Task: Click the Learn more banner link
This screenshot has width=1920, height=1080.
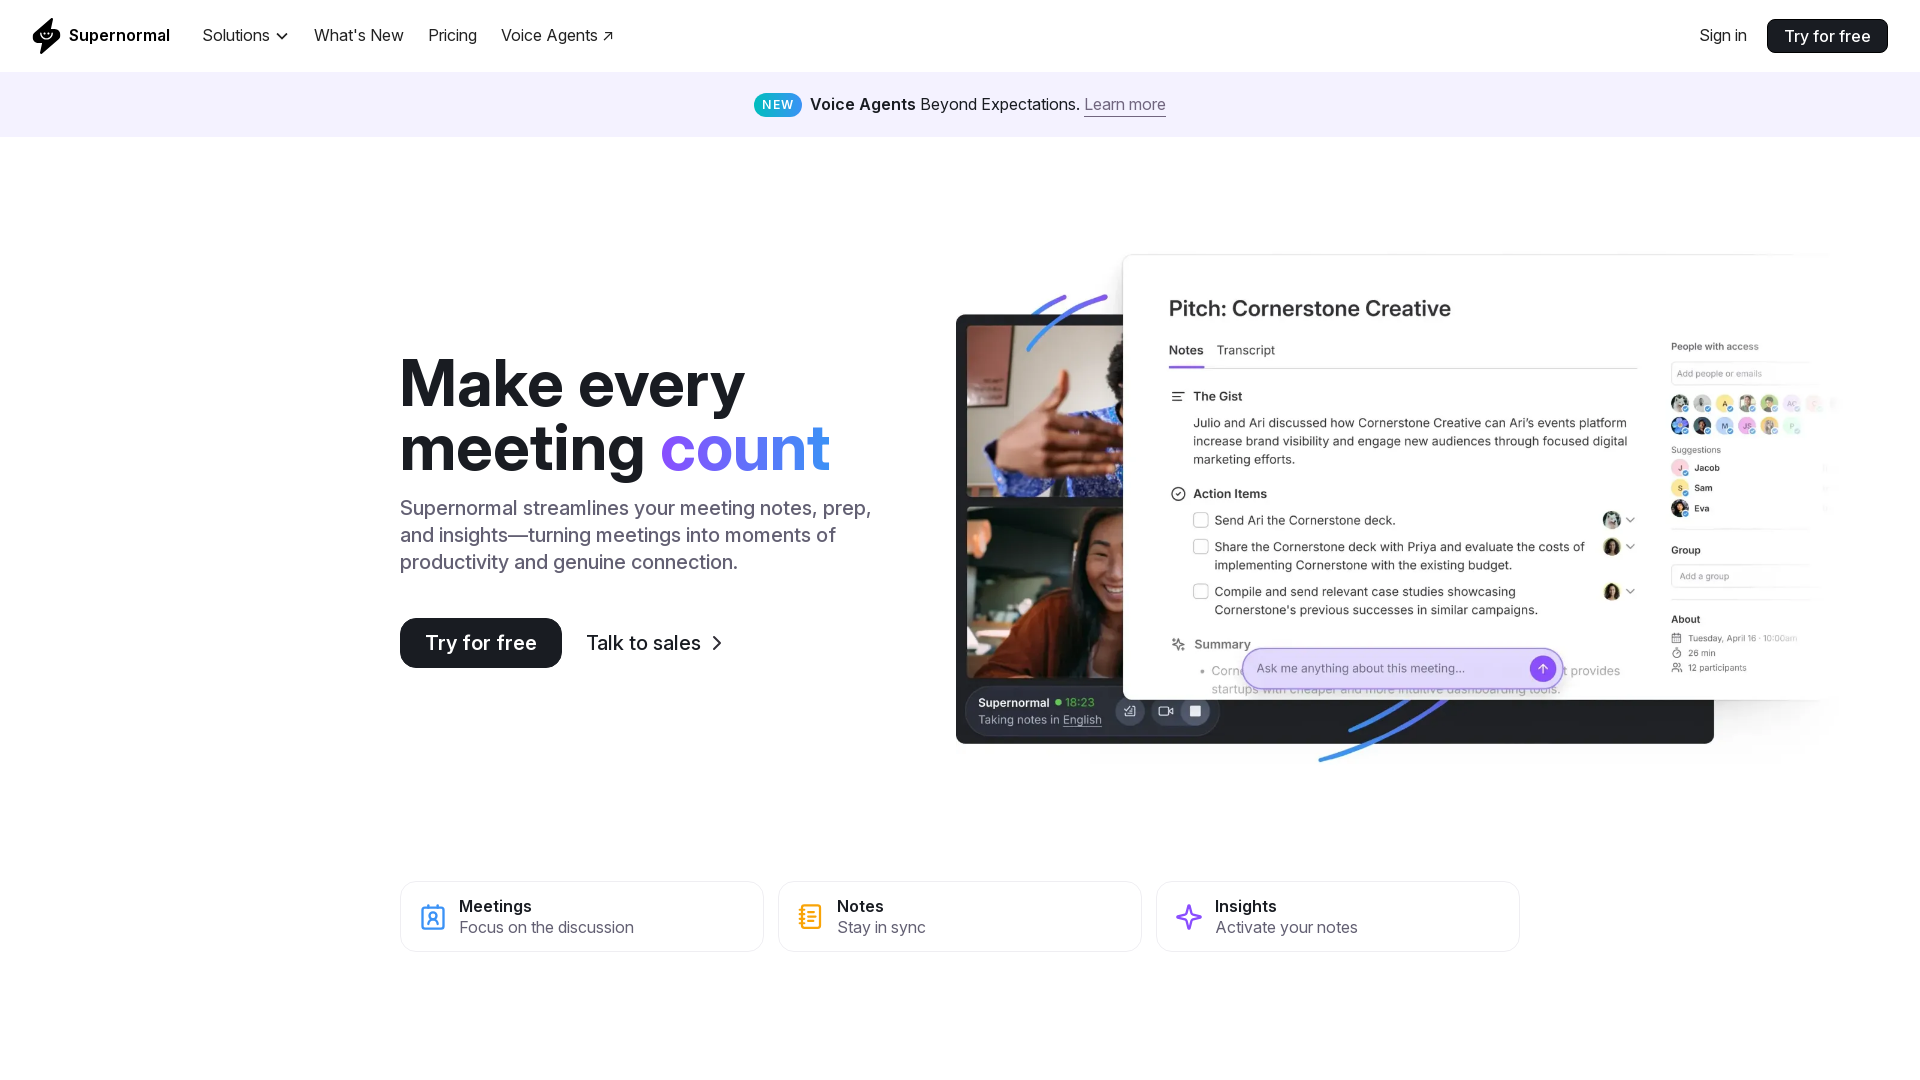Action: [x=1124, y=105]
